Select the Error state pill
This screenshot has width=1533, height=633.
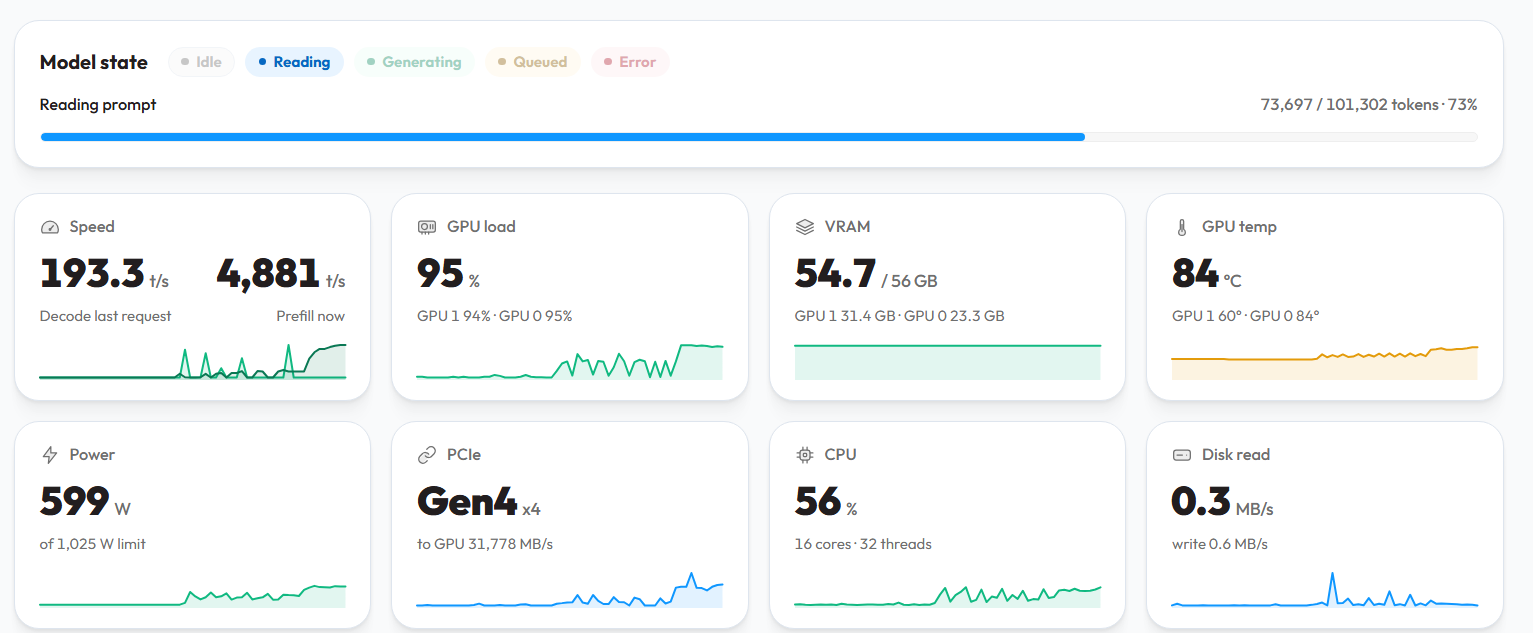[630, 62]
